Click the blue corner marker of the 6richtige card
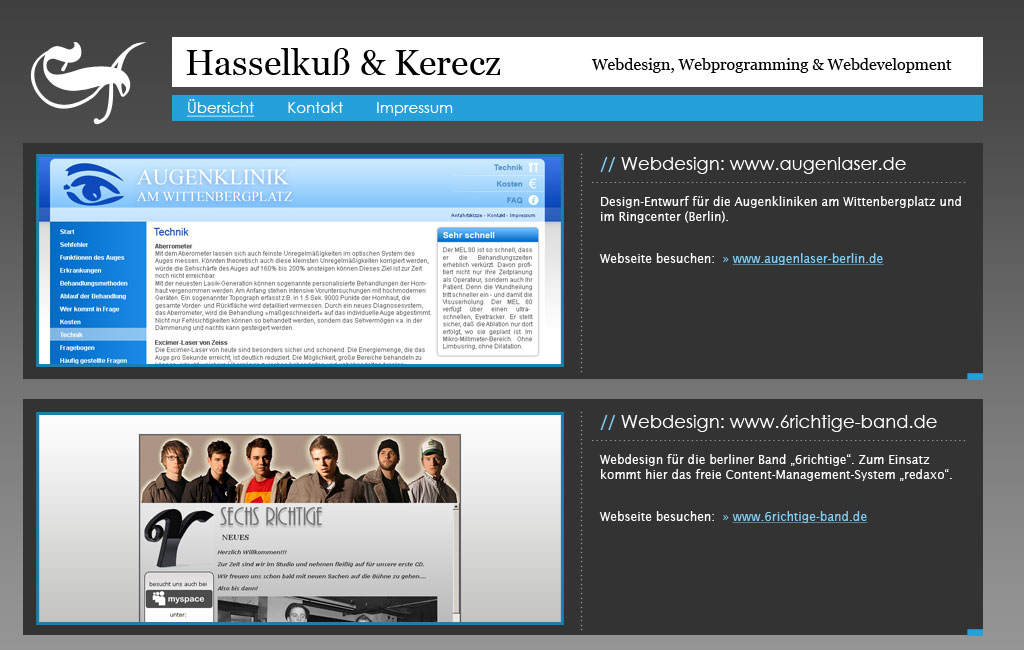Viewport: 1024px width, 650px height. (975, 632)
